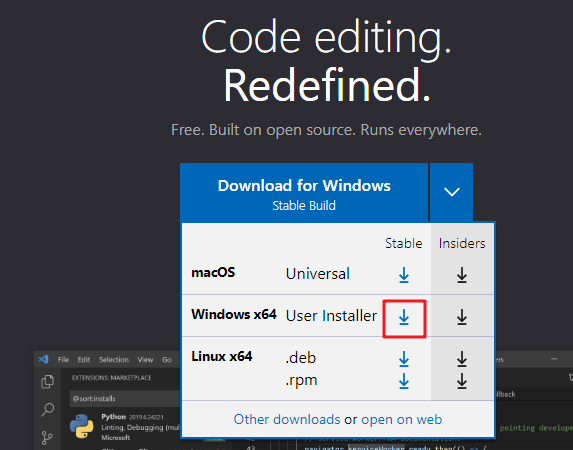Click the 'Universal' text
This screenshot has width=573, height=450.
(x=318, y=274)
